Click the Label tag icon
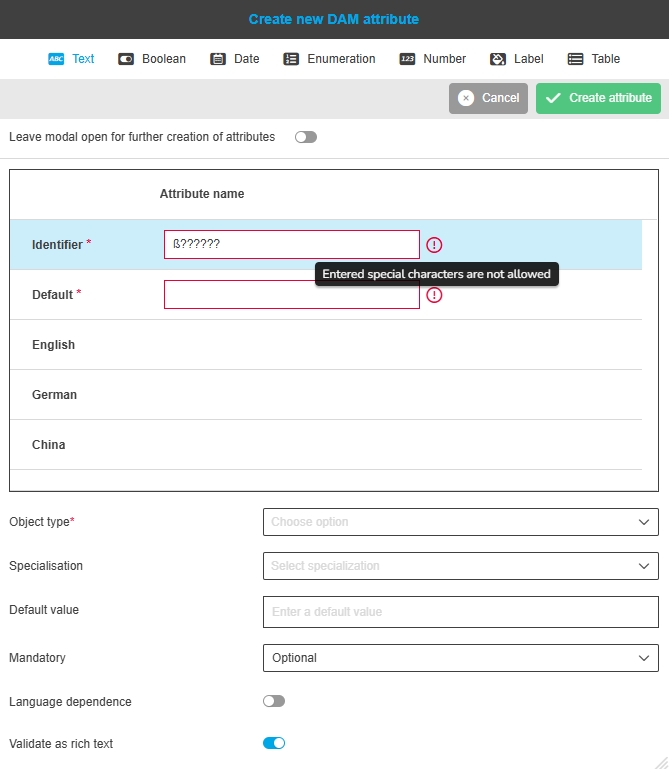 498,59
